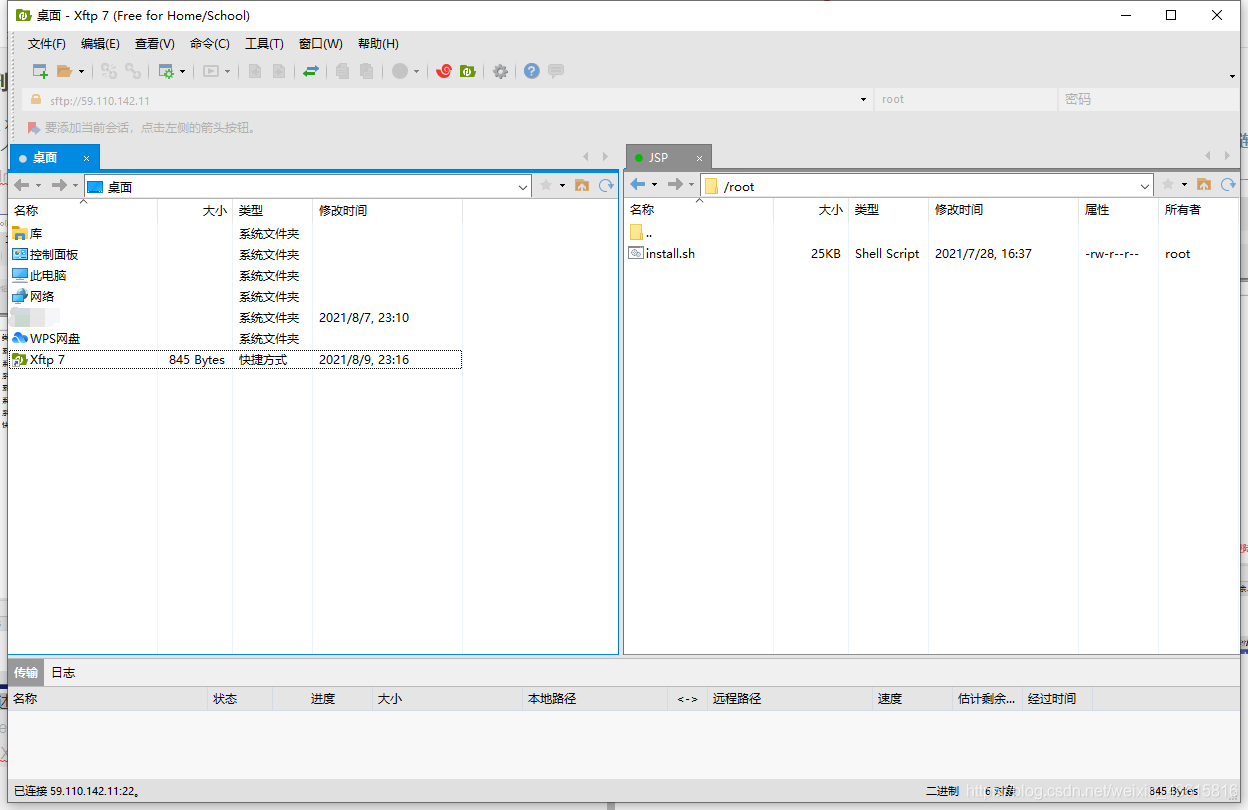Click the Copy toolbar icon

click(x=343, y=71)
